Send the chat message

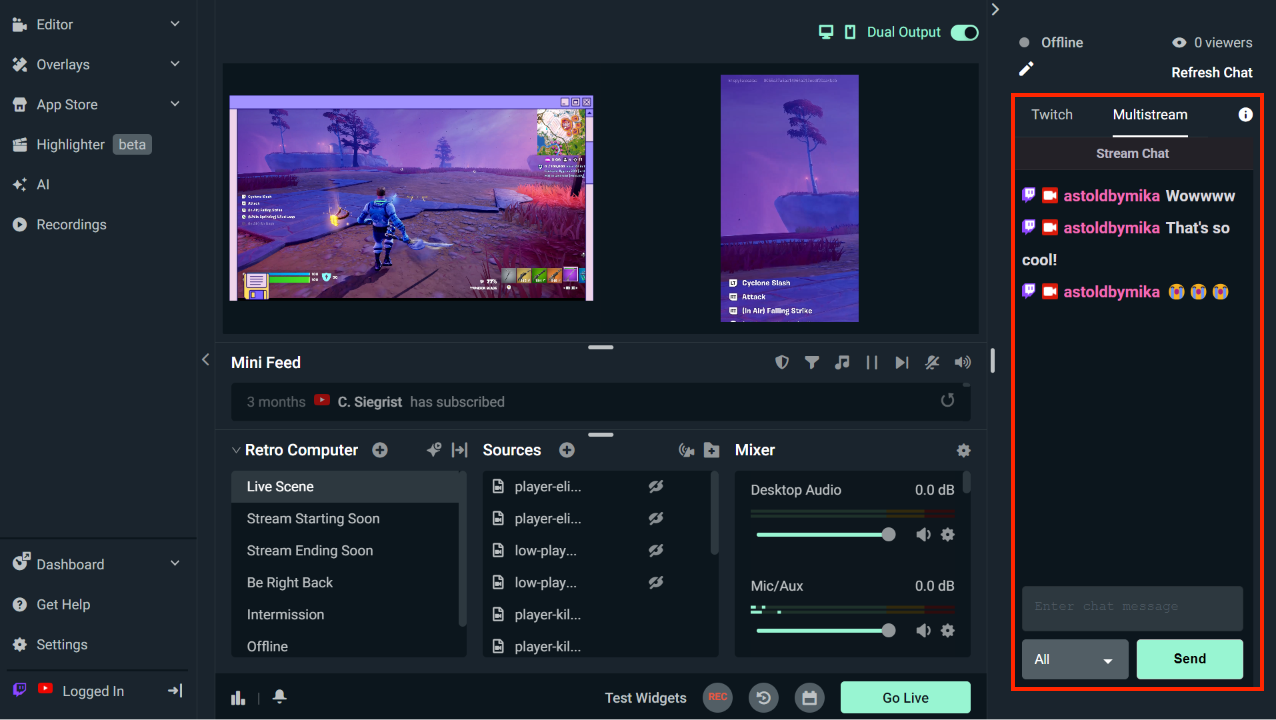[x=1190, y=659]
